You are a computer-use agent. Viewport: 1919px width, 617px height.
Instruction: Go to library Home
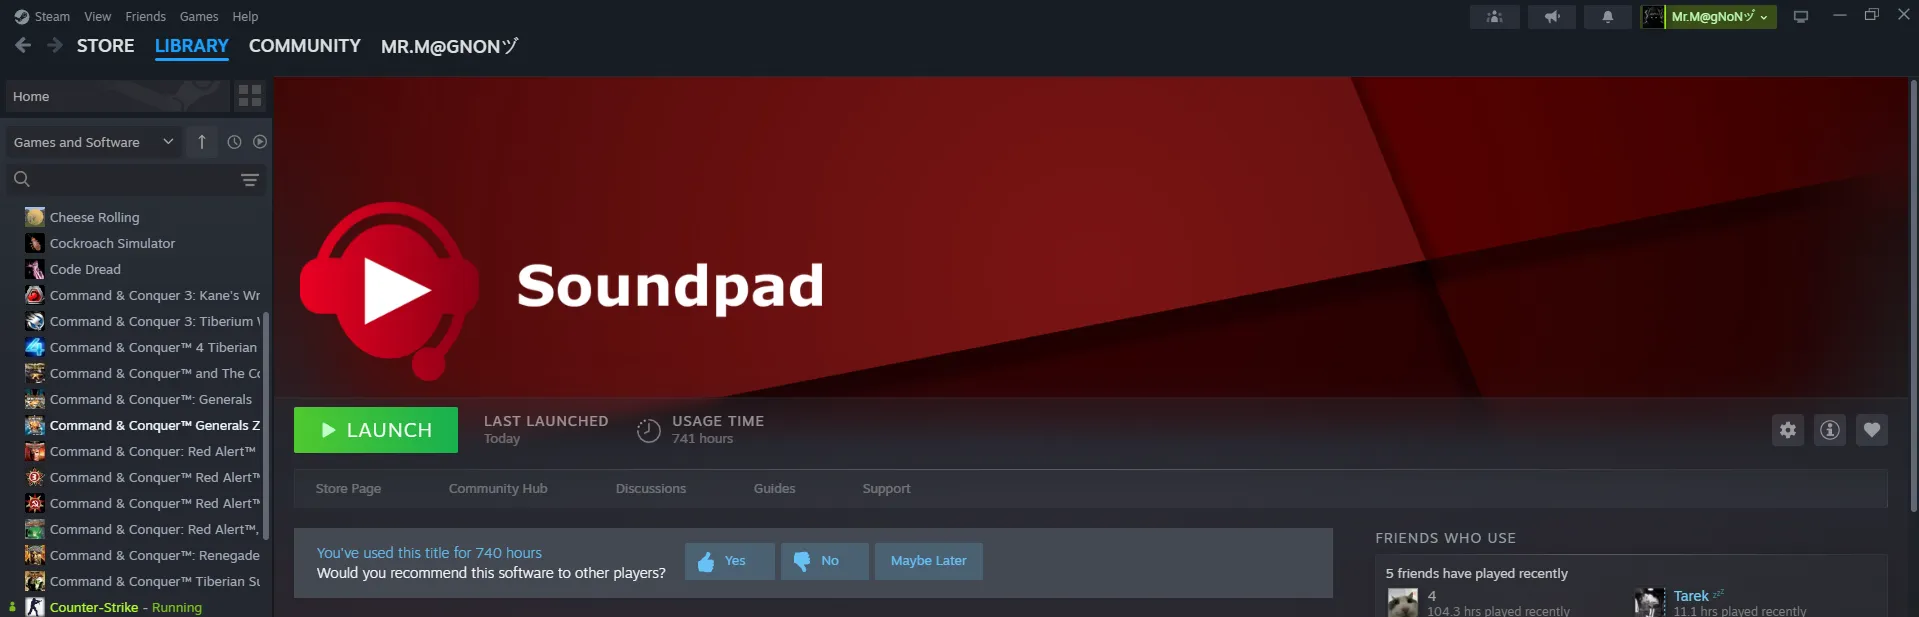tap(117, 96)
